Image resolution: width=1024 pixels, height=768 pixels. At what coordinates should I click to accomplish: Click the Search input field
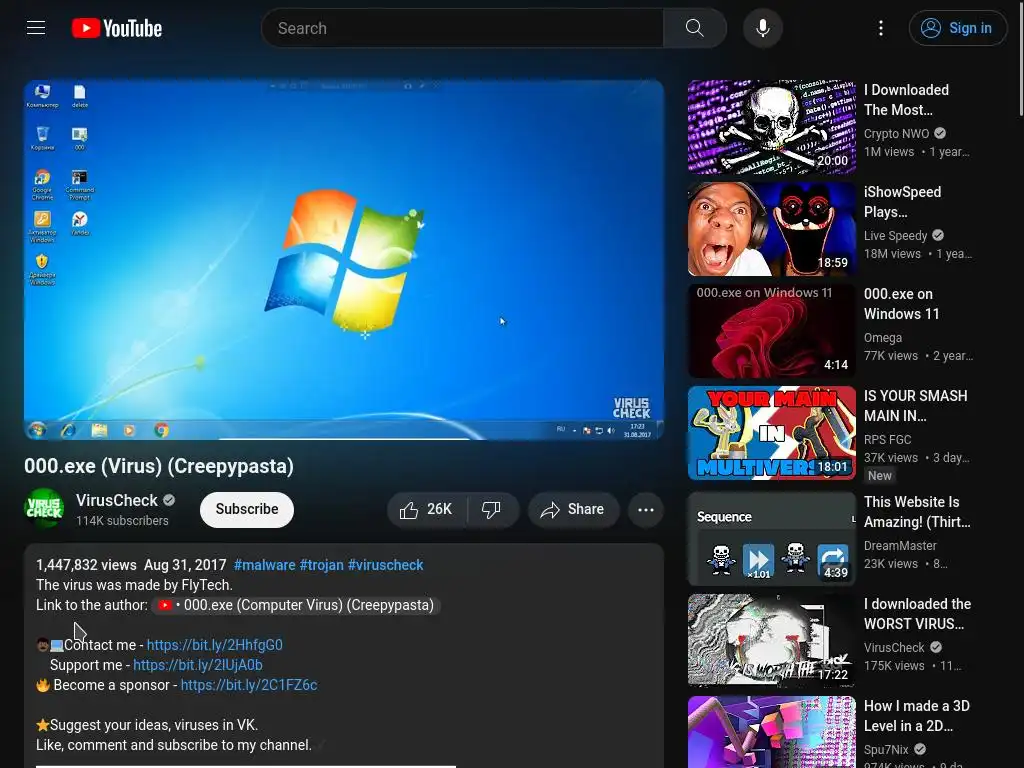[x=462, y=28]
